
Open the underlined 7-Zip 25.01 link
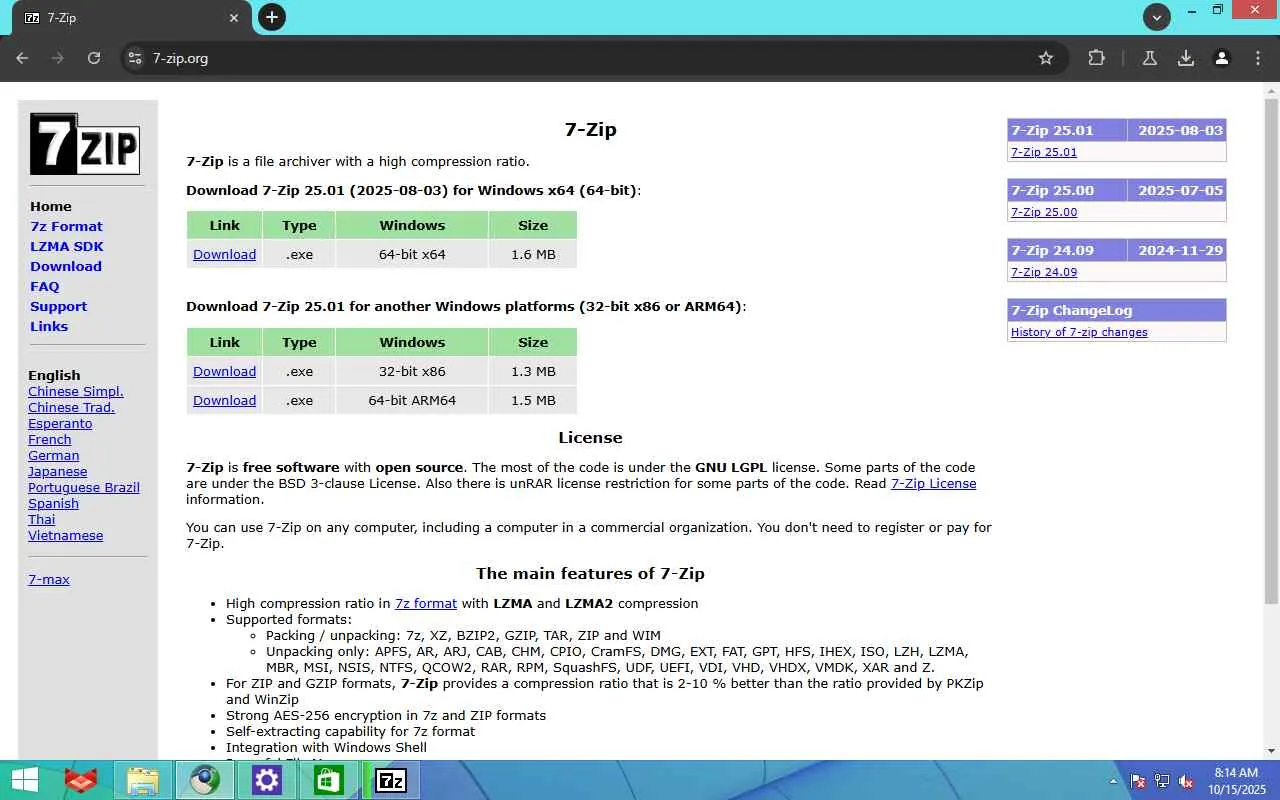[x=1044, y=152]
